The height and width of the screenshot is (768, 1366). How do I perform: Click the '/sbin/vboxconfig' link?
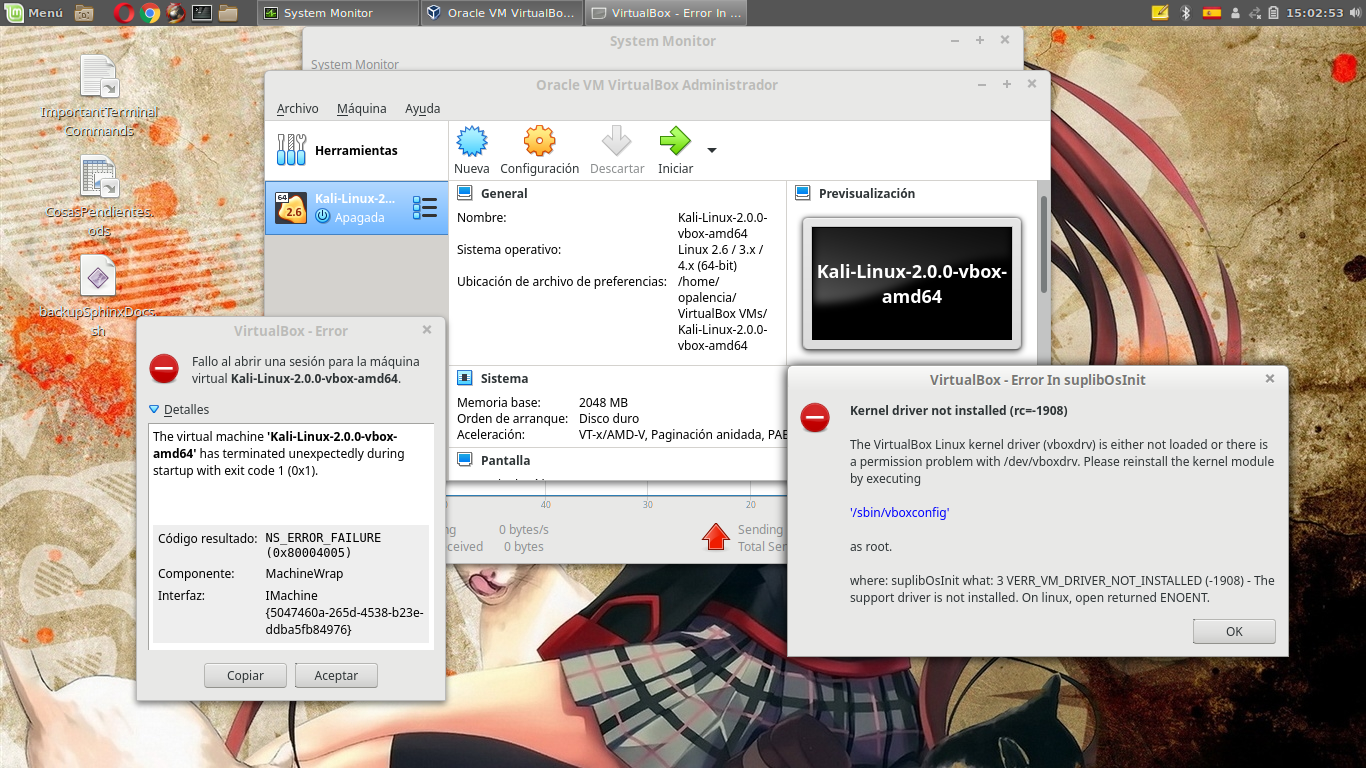[x=899, y=512]
